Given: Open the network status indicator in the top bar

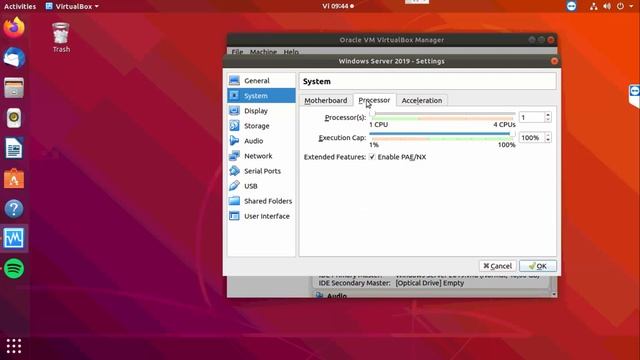Looking at the screenshot, I should pyautogui.click(x=593, y=6).
